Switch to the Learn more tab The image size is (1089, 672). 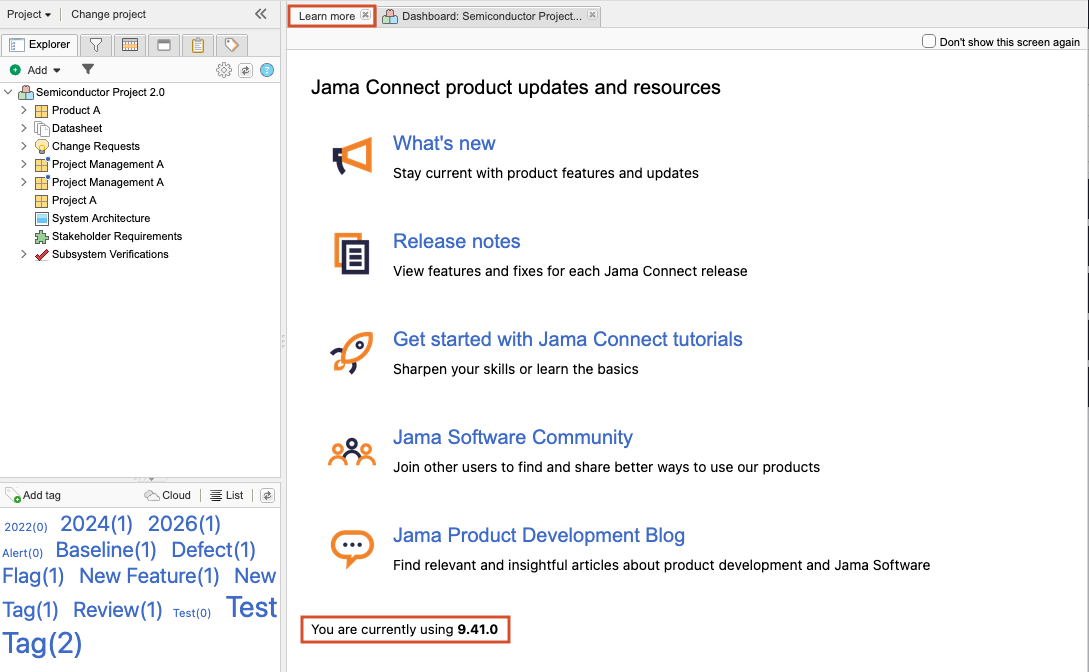[326, 16]
